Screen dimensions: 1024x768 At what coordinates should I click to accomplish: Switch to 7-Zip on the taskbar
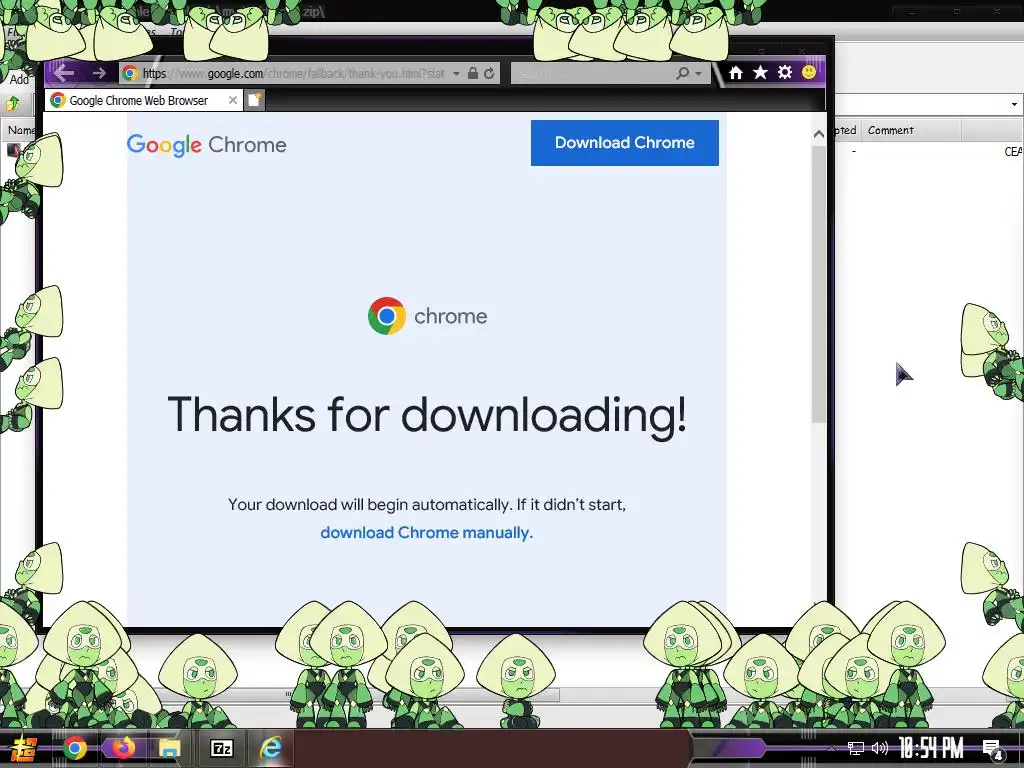(221, 748)
